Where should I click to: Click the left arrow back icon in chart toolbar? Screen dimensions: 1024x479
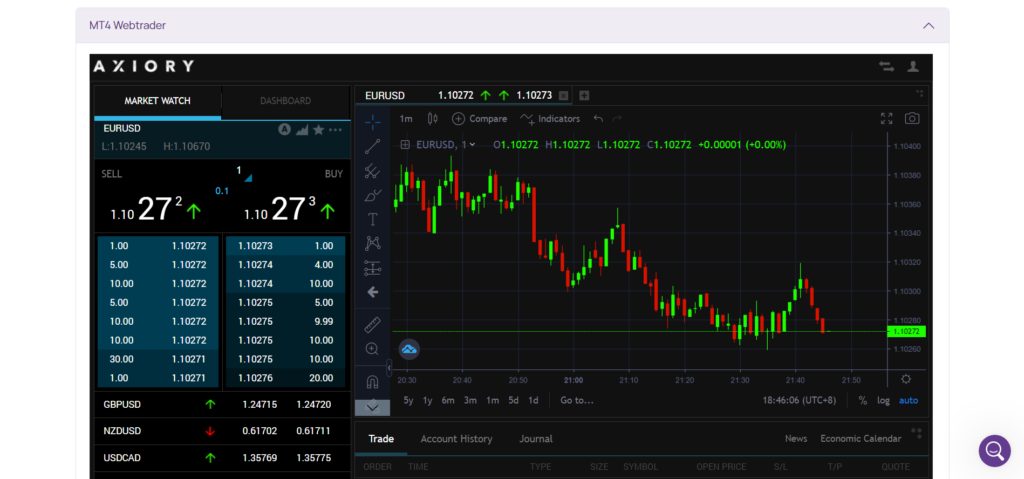373,292
